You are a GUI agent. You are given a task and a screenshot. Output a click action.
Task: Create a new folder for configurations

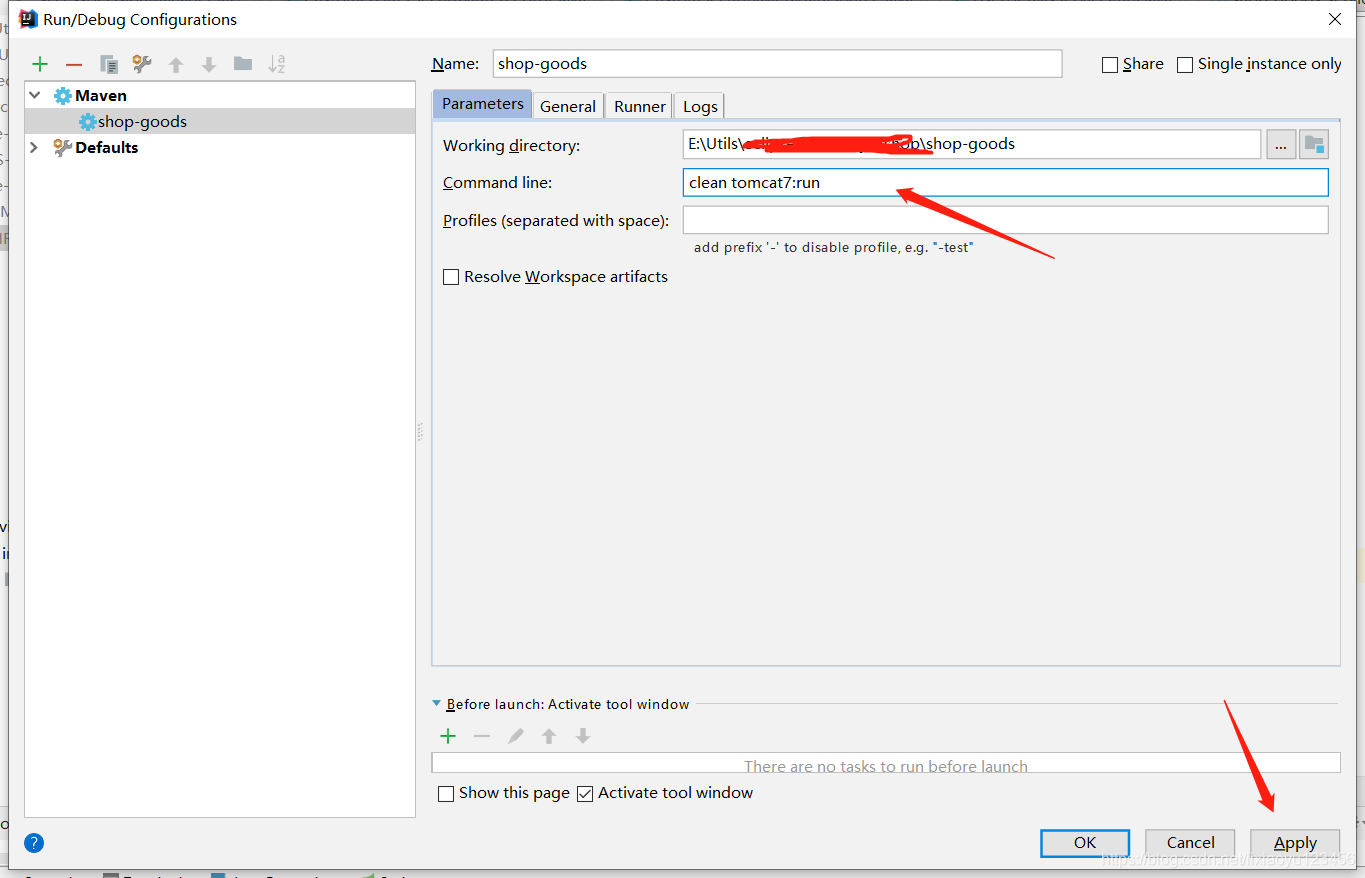tap(243, 64)
